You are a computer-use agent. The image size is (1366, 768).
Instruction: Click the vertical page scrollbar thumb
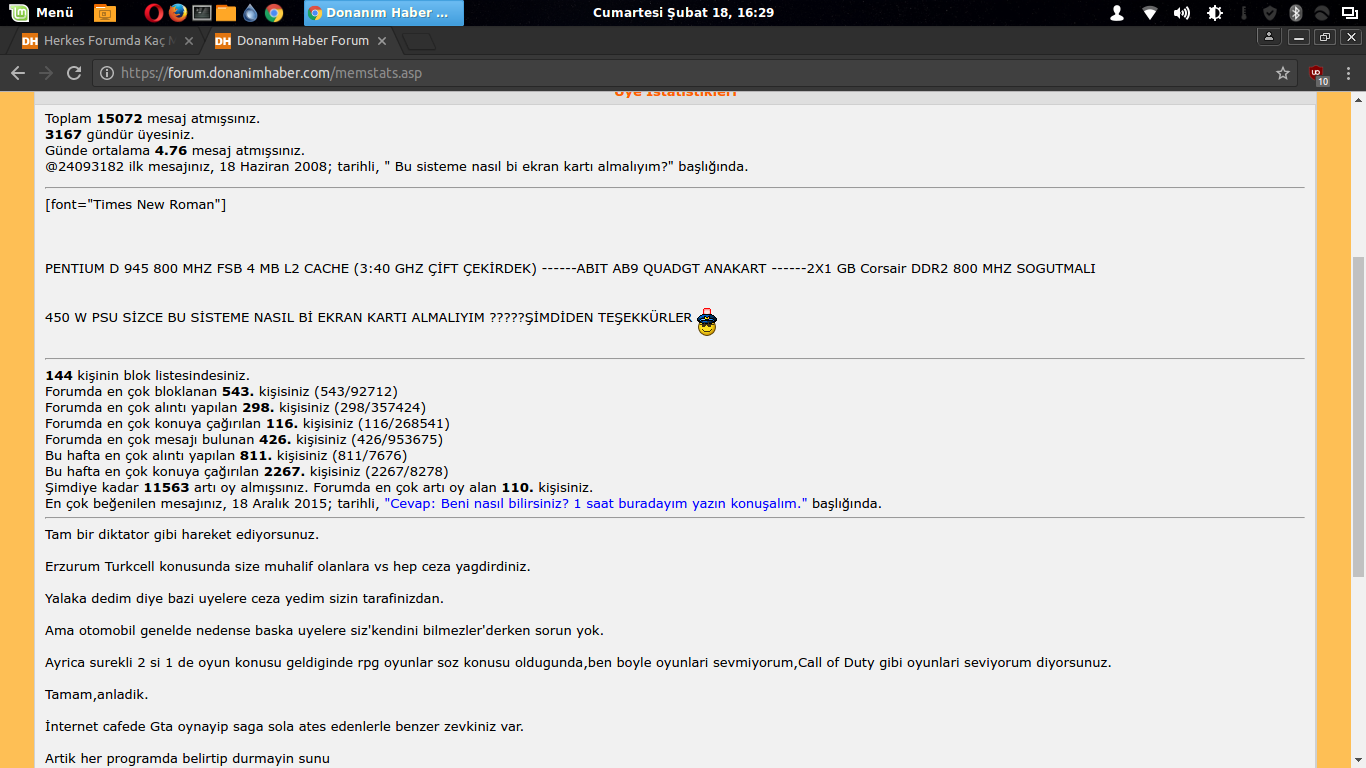point(1358,415)
